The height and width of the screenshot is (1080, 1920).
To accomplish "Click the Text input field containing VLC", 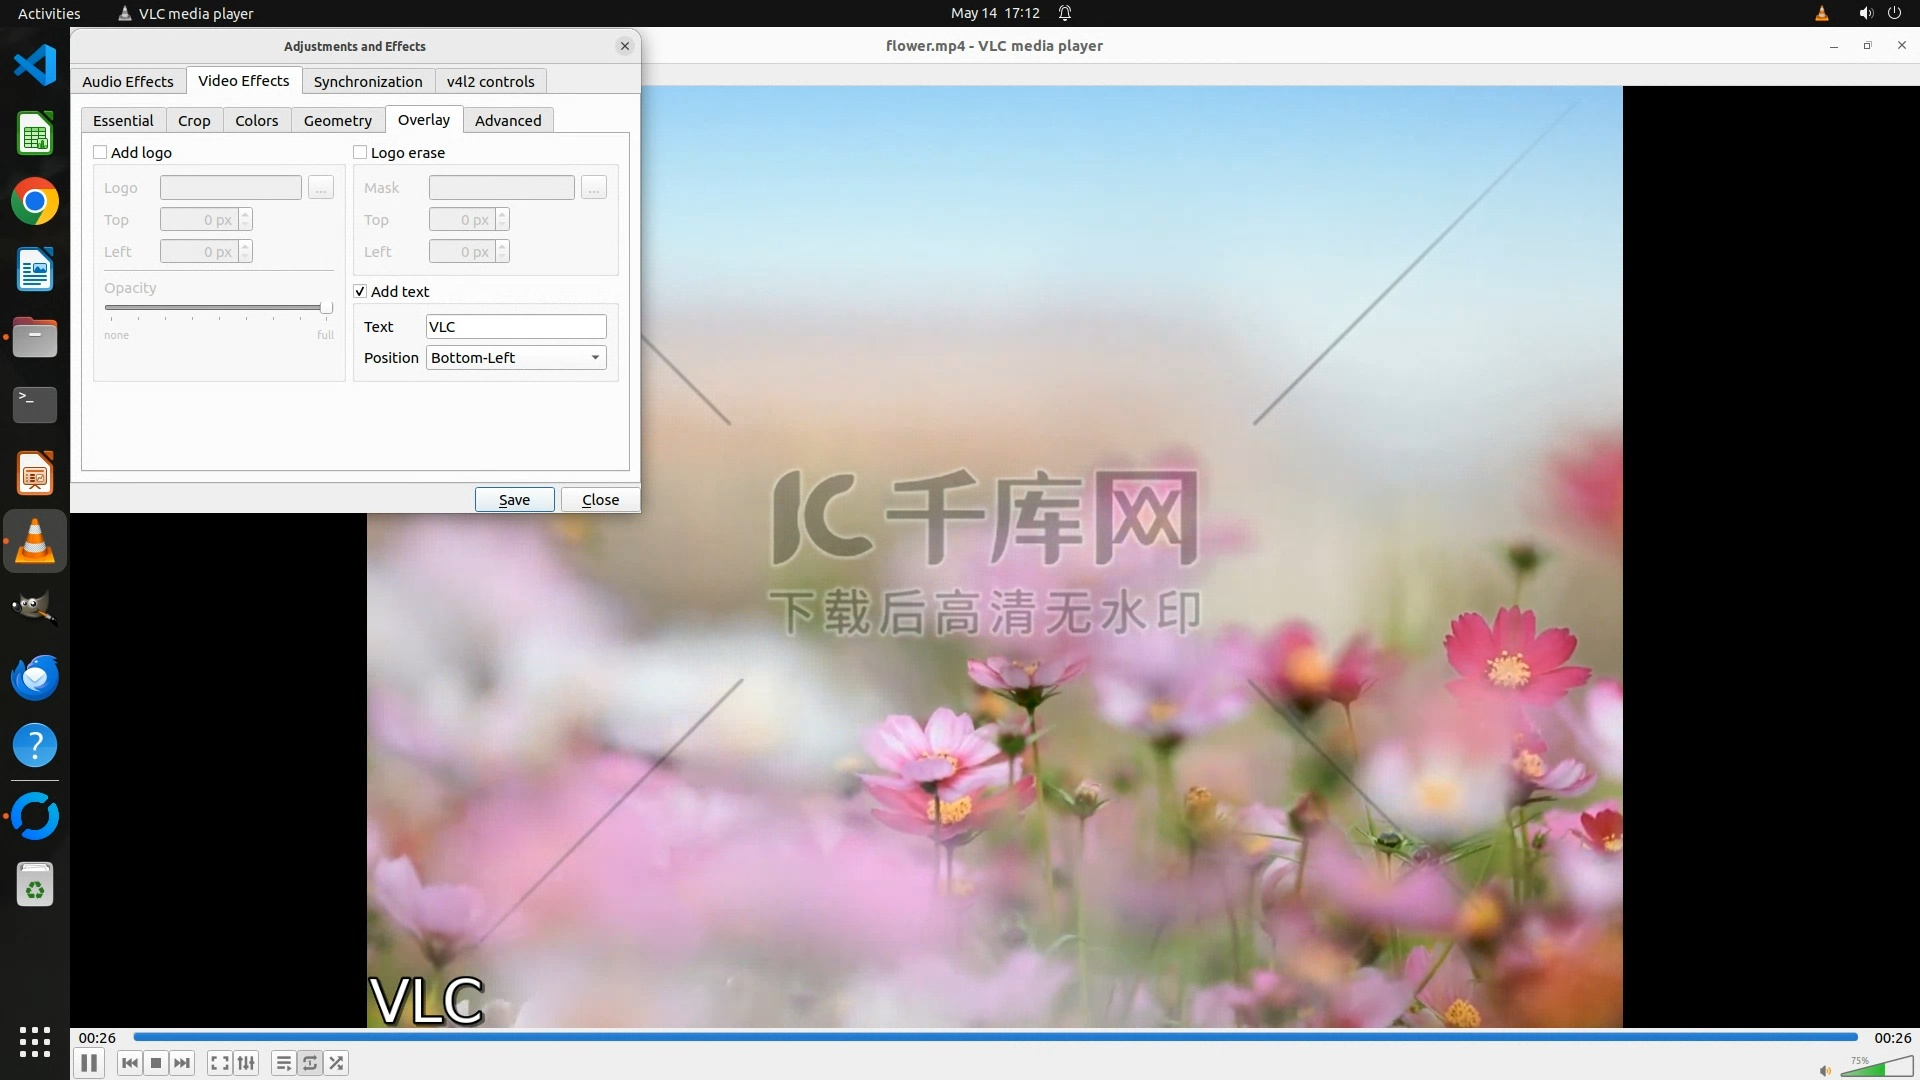I will tap(516, 327).
